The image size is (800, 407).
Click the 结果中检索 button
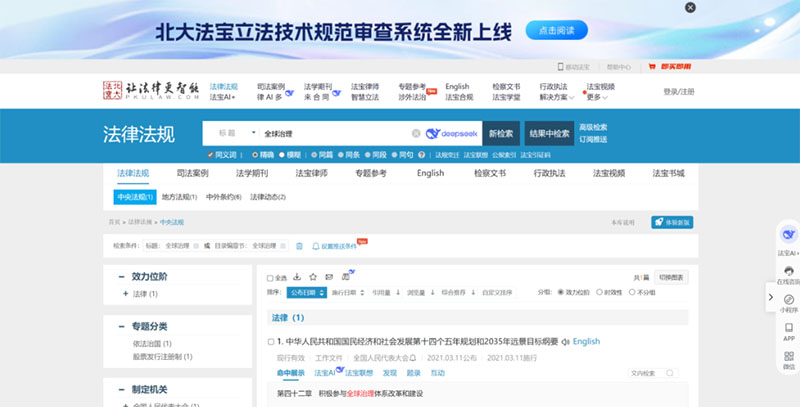pyautogui.click(x=549, y=133)
